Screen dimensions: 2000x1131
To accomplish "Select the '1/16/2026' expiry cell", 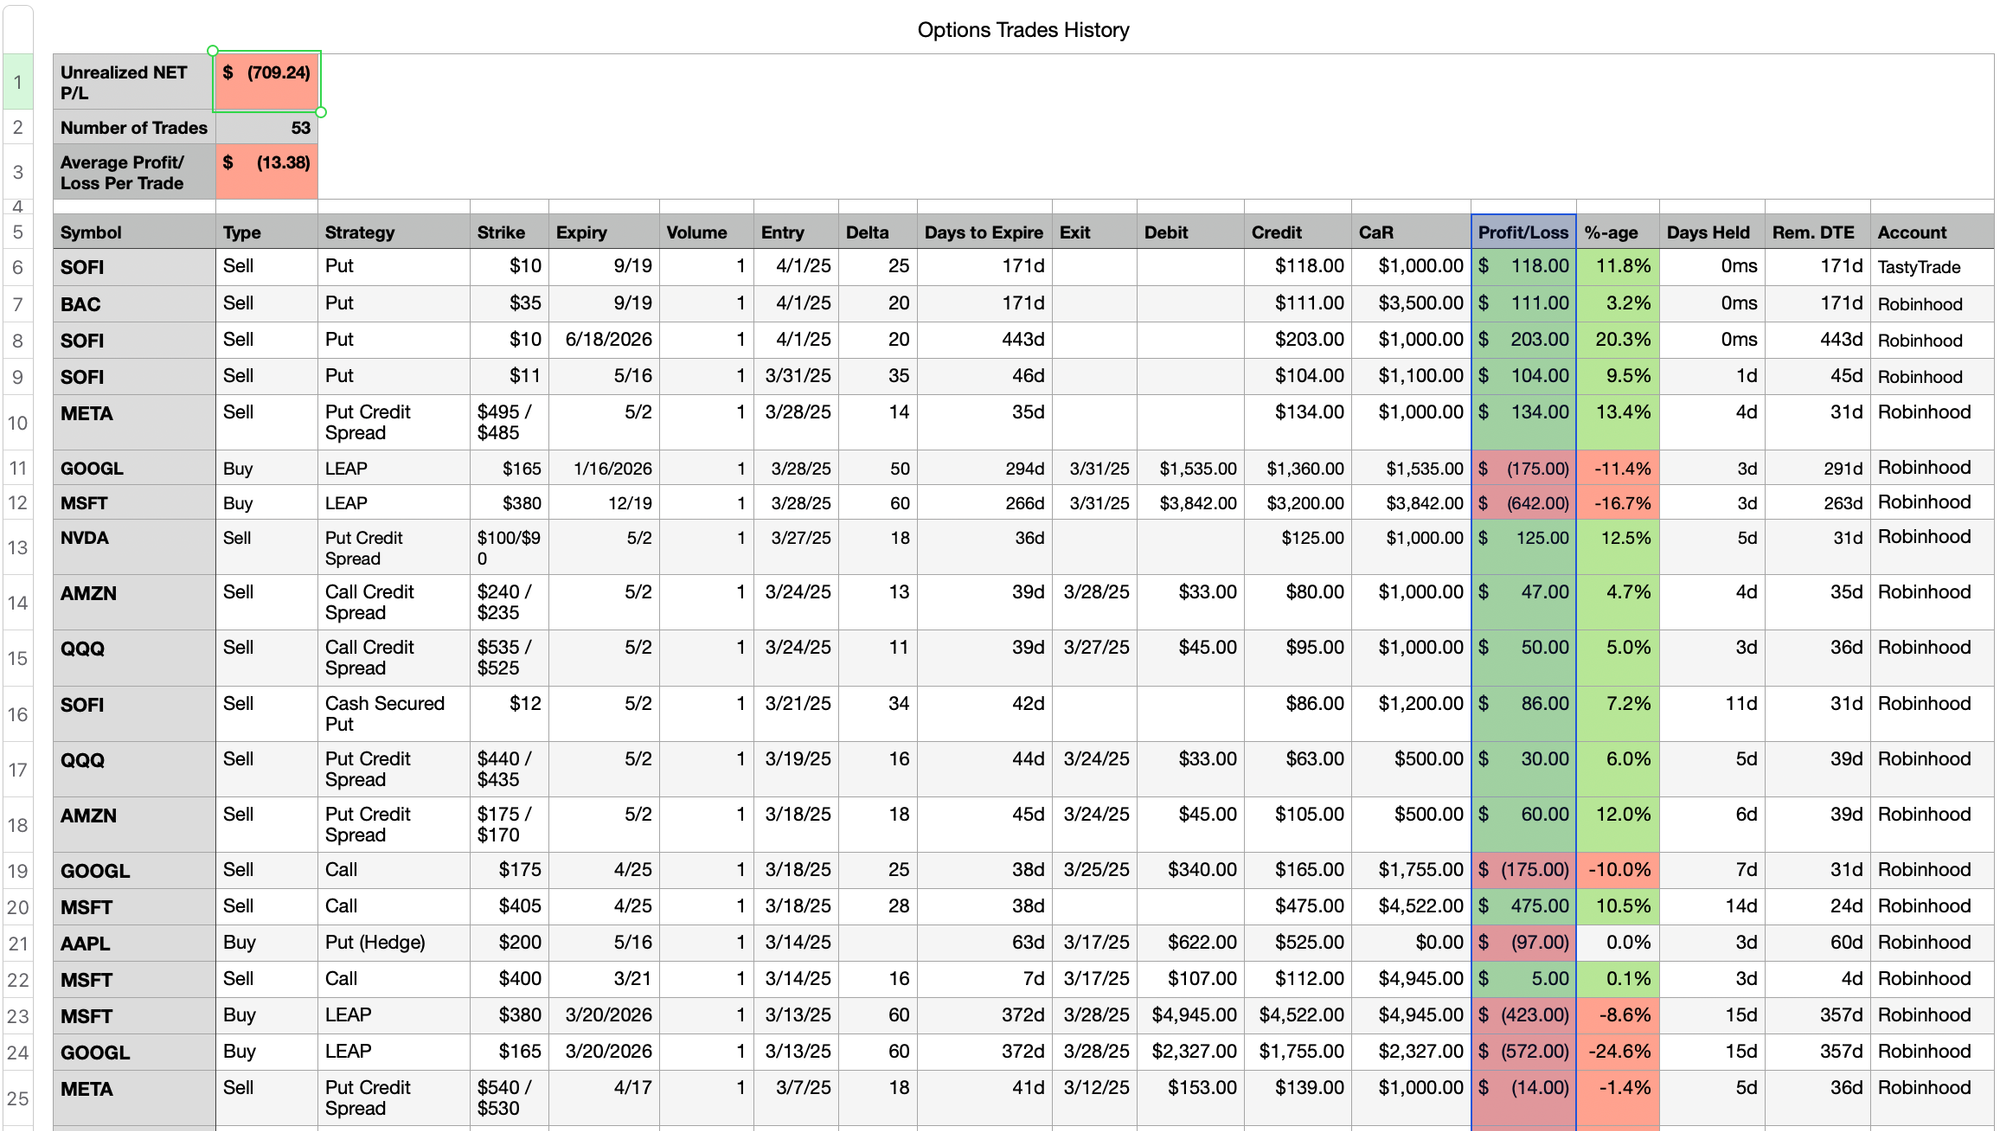I will (604, 468).
